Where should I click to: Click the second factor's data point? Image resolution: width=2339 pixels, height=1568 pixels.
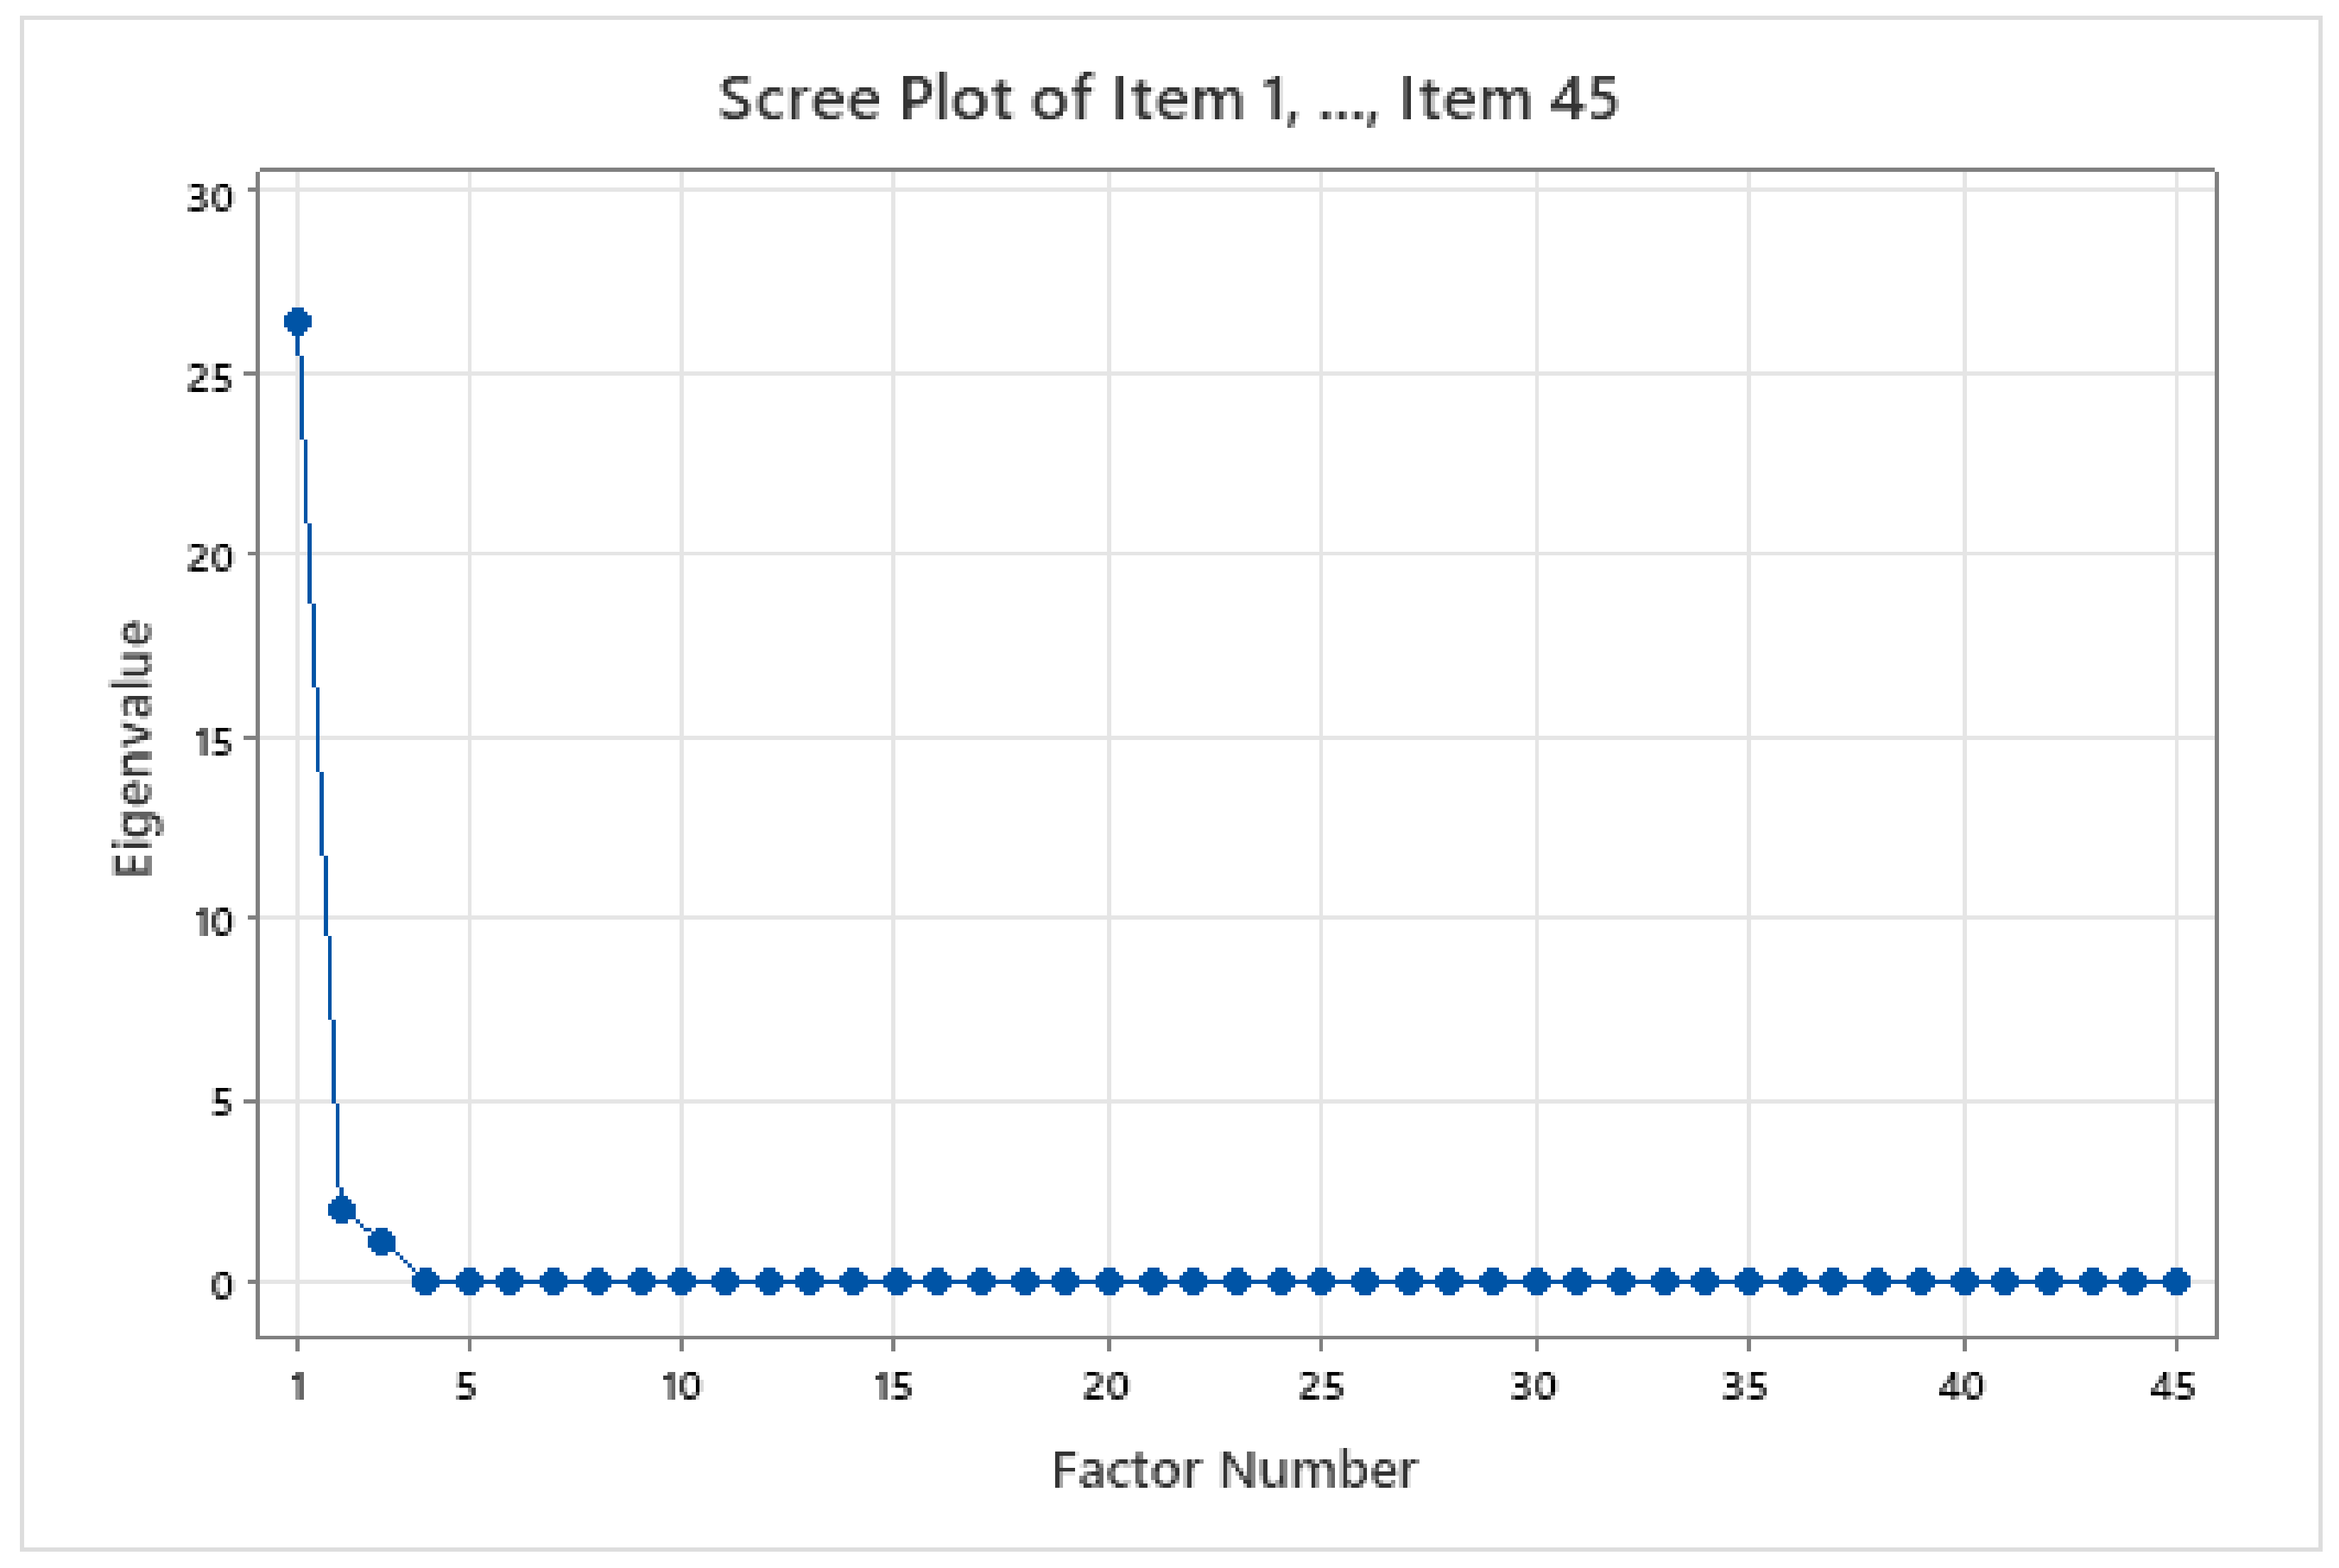(341, 1210)
